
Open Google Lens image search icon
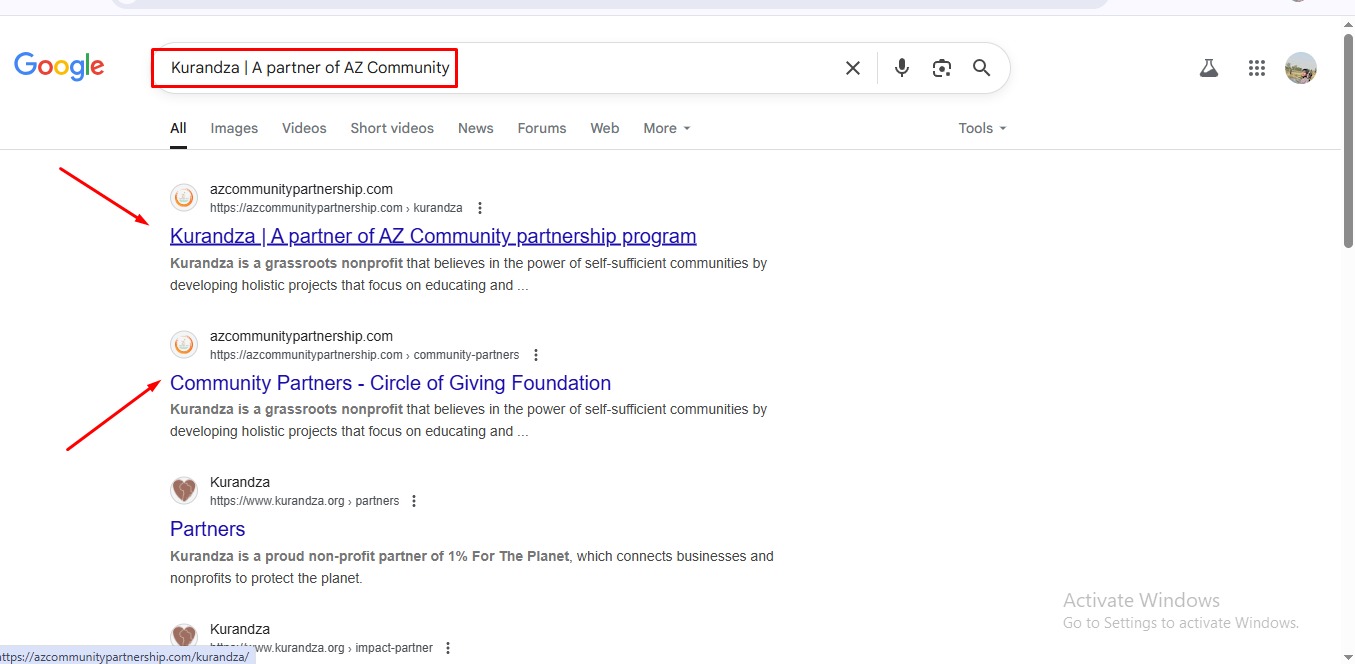(941, 68)
